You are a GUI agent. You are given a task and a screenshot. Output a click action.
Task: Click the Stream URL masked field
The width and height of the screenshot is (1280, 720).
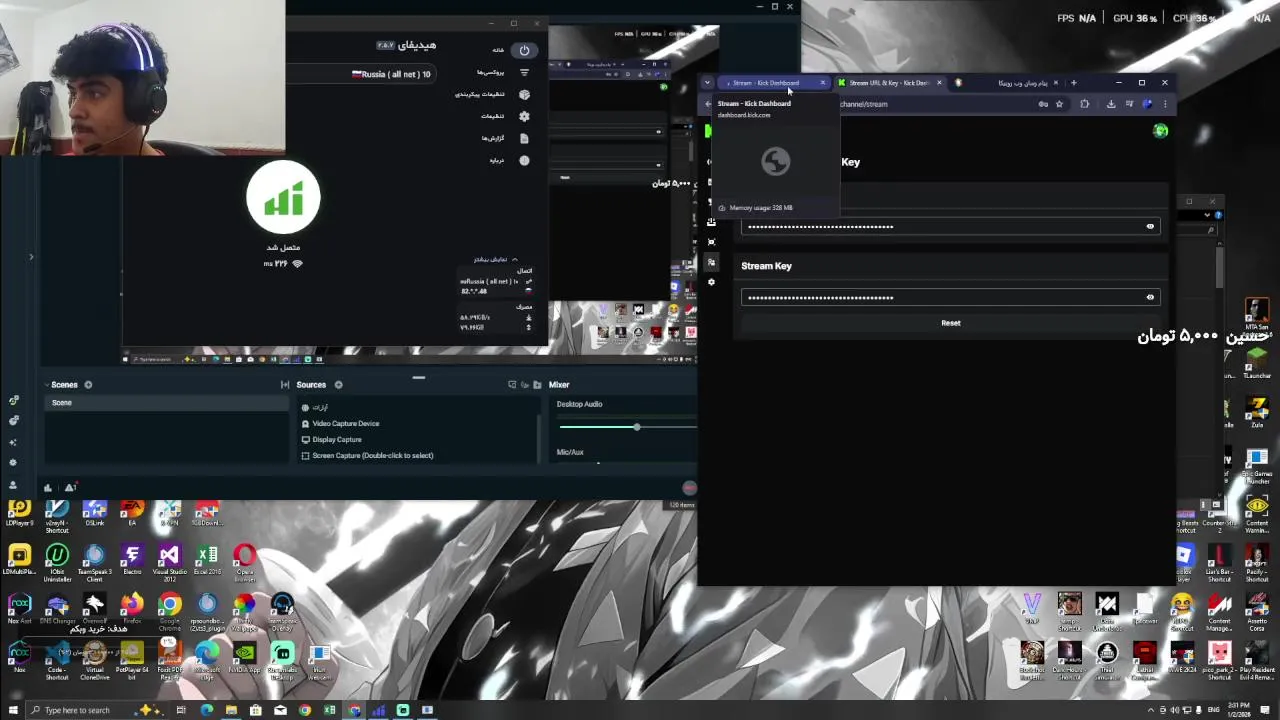(950, 226)
